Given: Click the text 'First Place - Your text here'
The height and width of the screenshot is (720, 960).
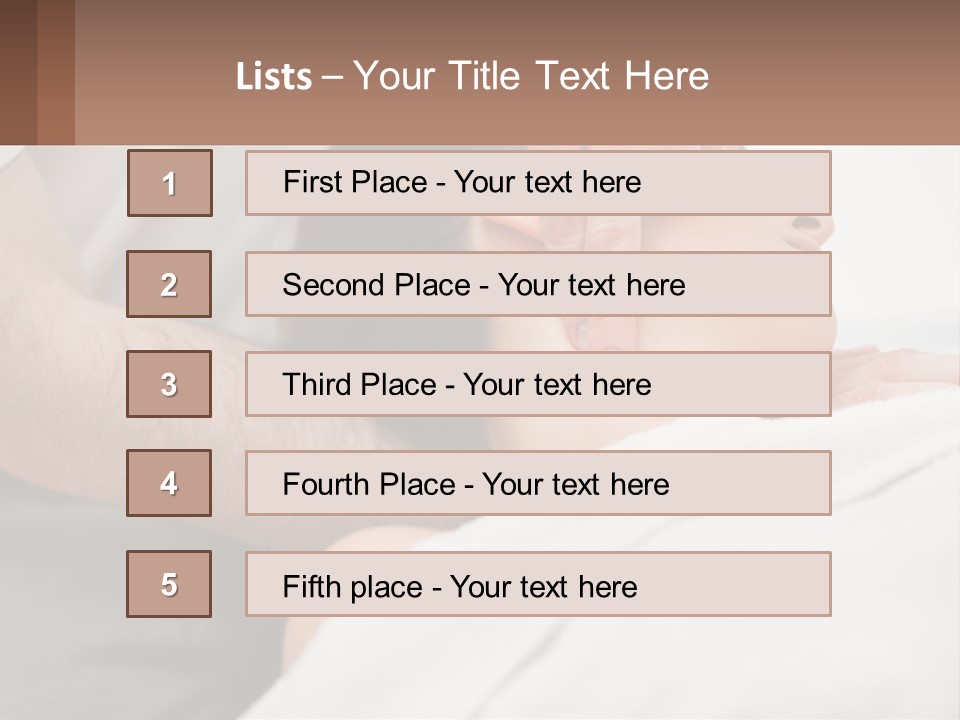Looking at the screenshot, I should point(462,182).
